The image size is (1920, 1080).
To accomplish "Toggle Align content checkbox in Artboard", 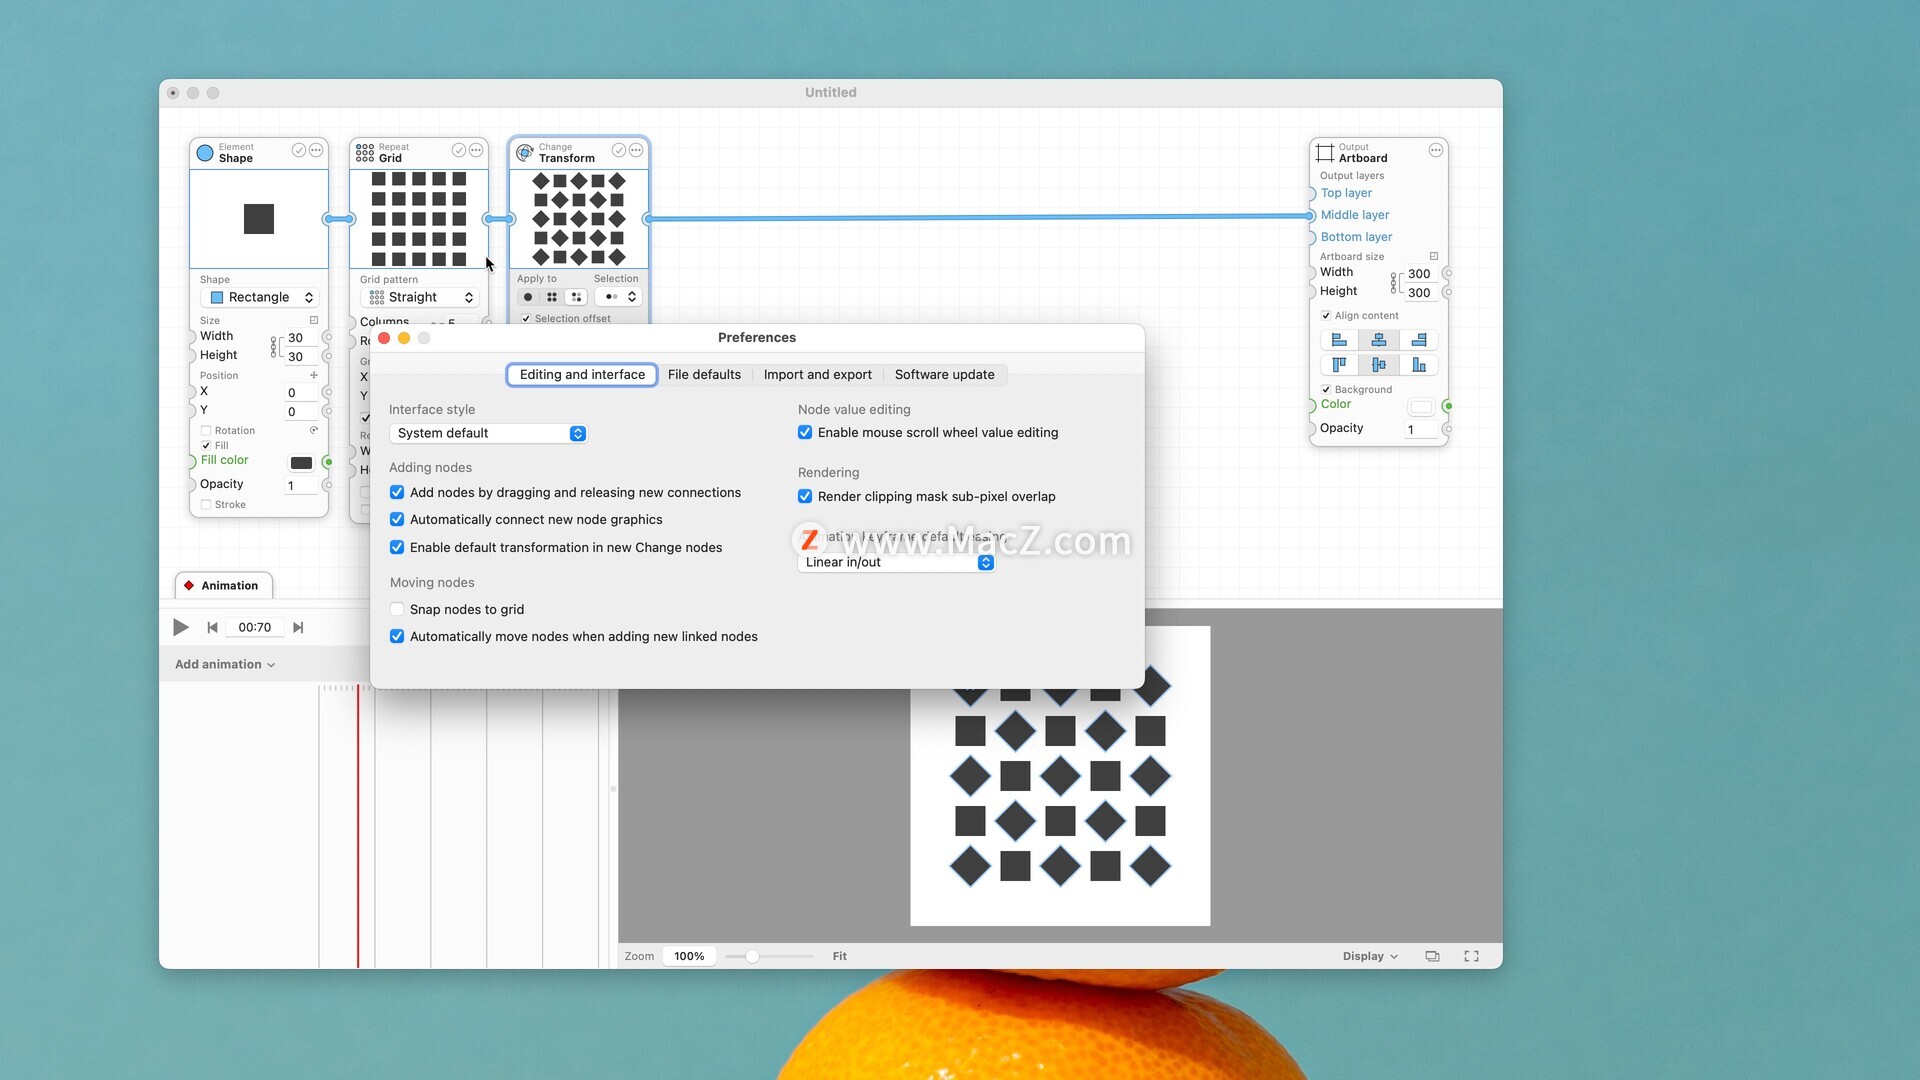I will tap(1326, 316).
